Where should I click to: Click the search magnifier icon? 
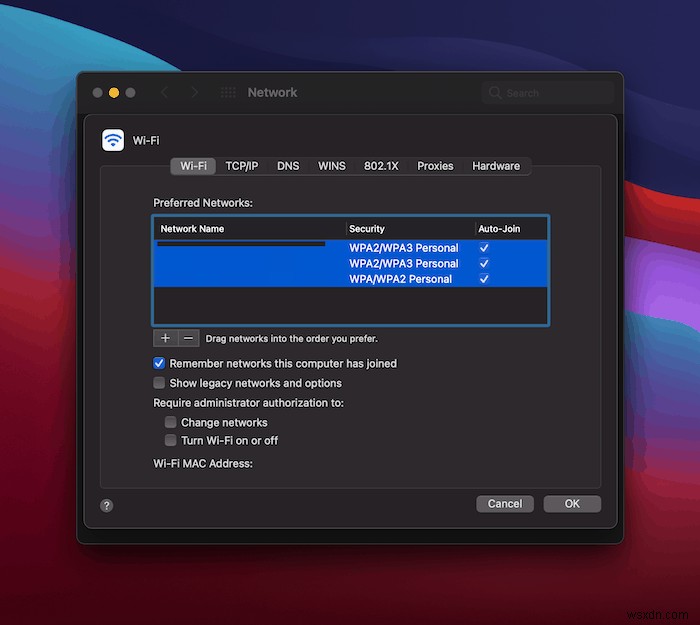tap(495, 93)
